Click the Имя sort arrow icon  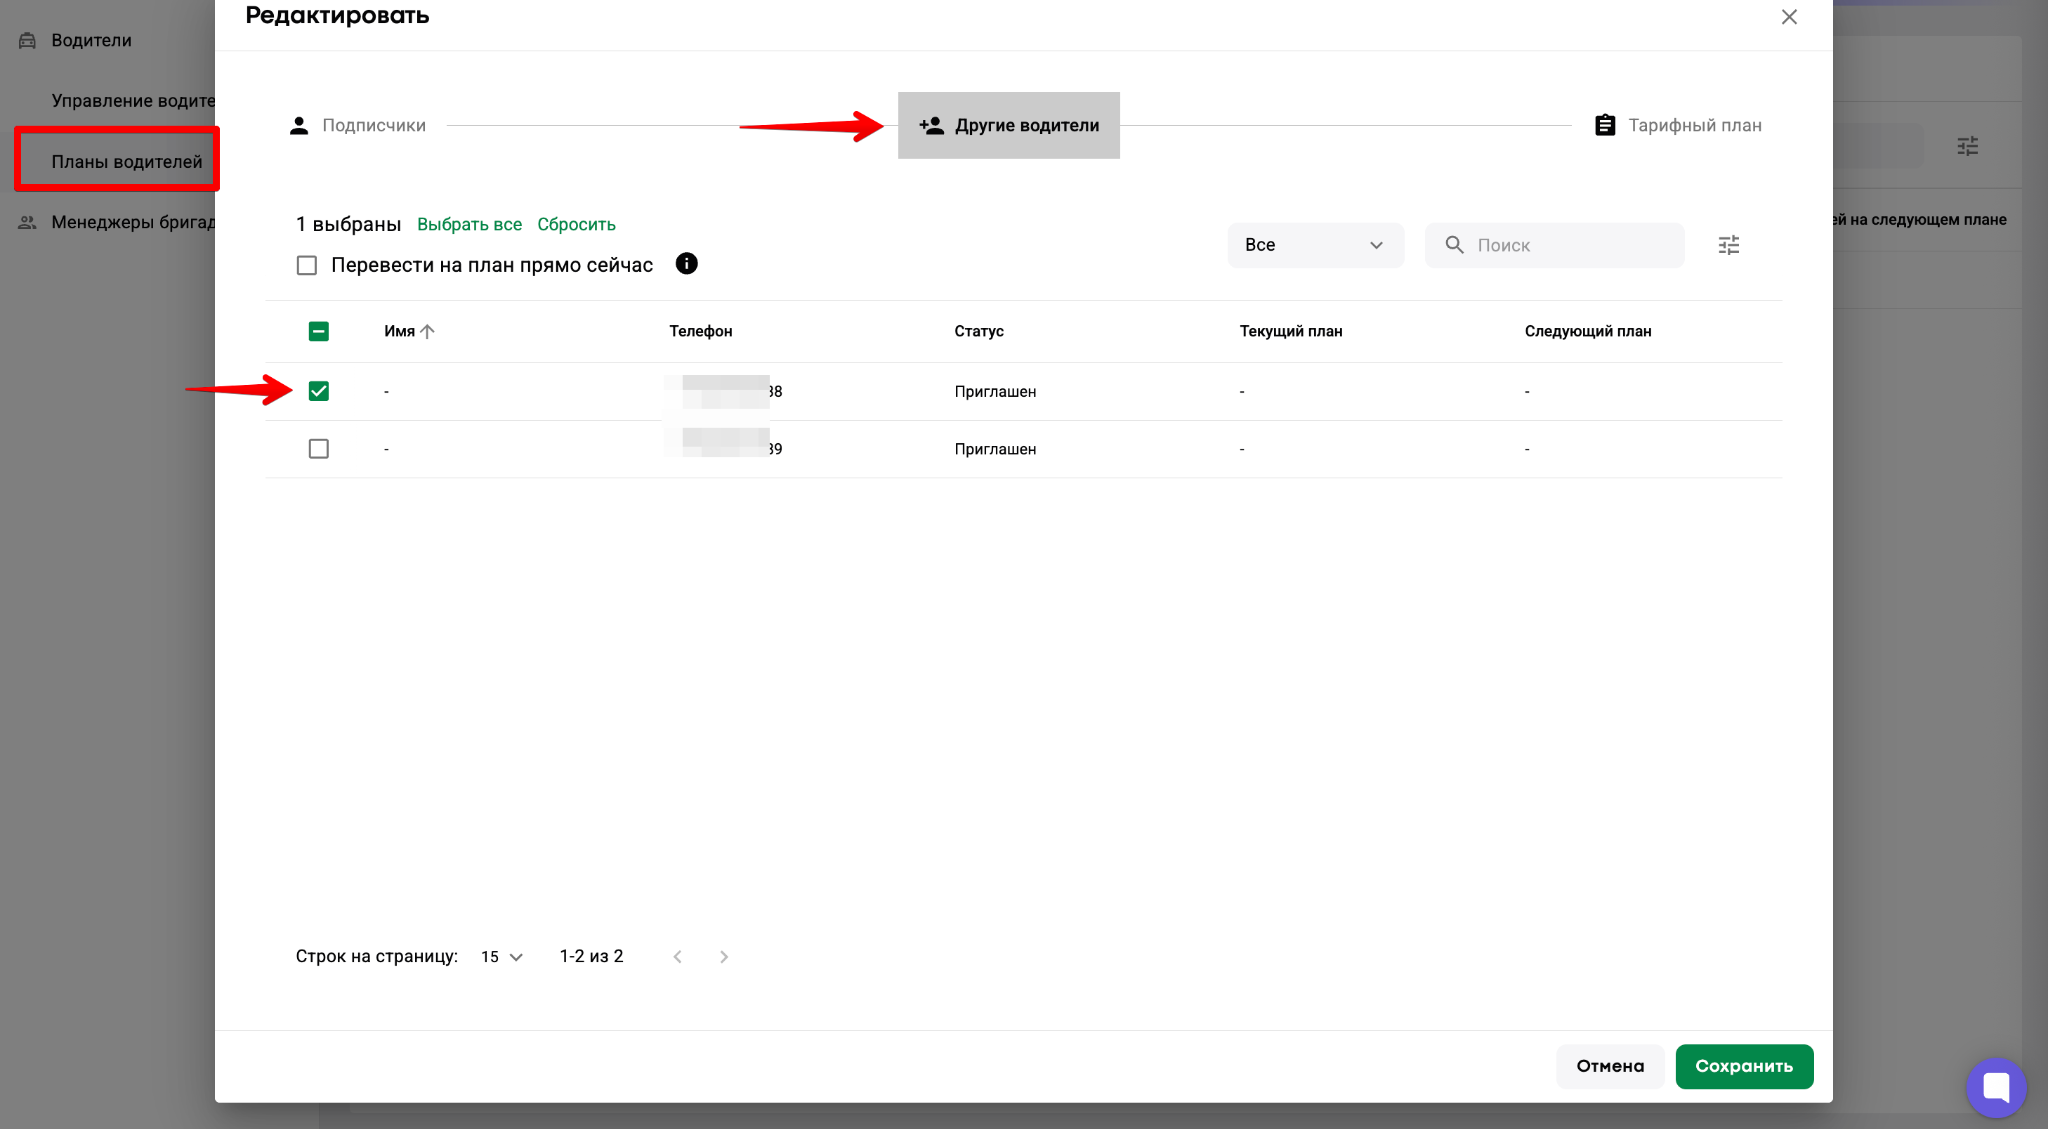coord(427,331)
